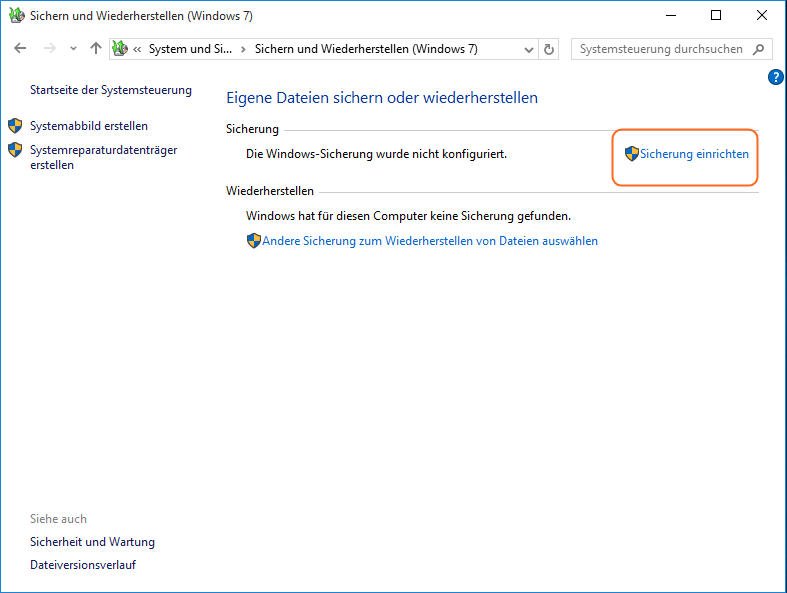787x593 pixels.
Task: Click the System und Si... breadcrumb segment
Action: click(x=190, y=49)
